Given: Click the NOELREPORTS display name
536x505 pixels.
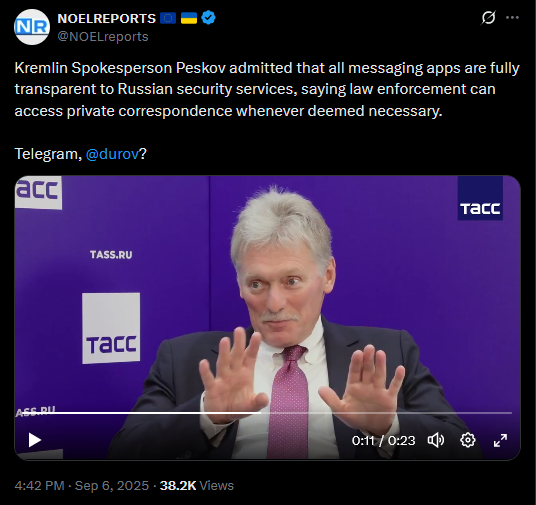Looking at the screenshot, I should click(107, 18).
